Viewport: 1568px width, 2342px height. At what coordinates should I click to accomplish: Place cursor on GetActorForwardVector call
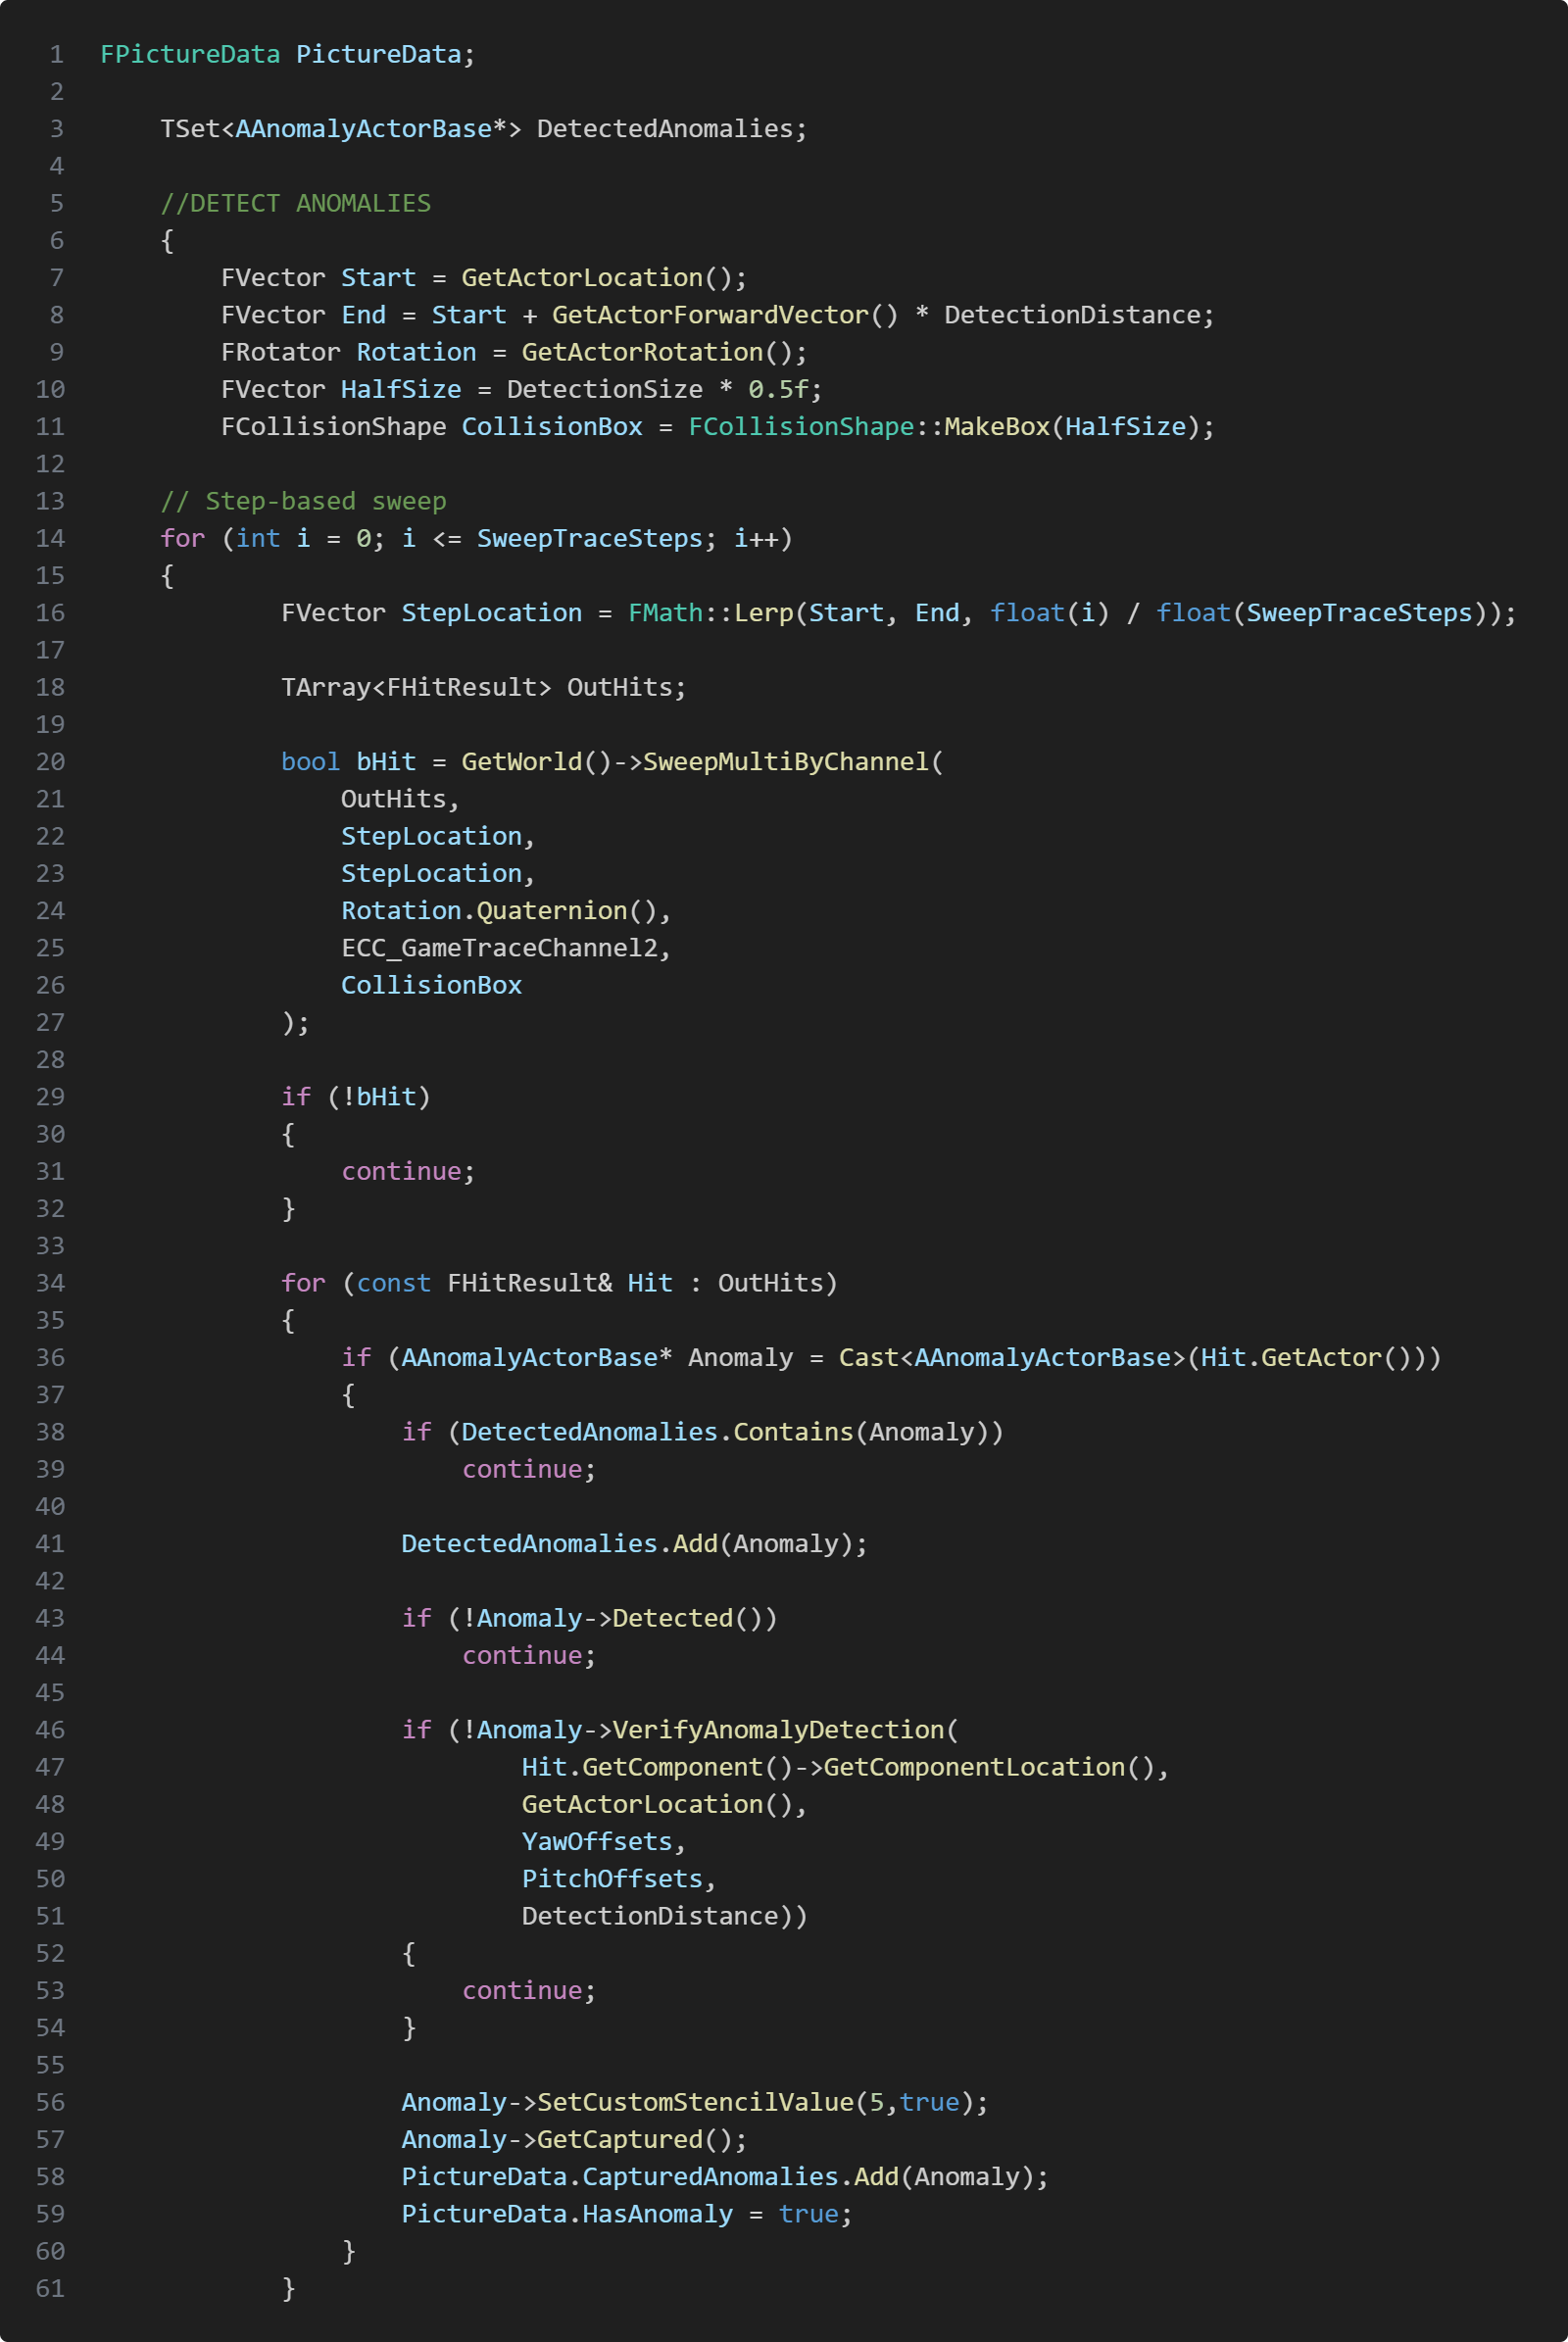click(x=709, y=316)
